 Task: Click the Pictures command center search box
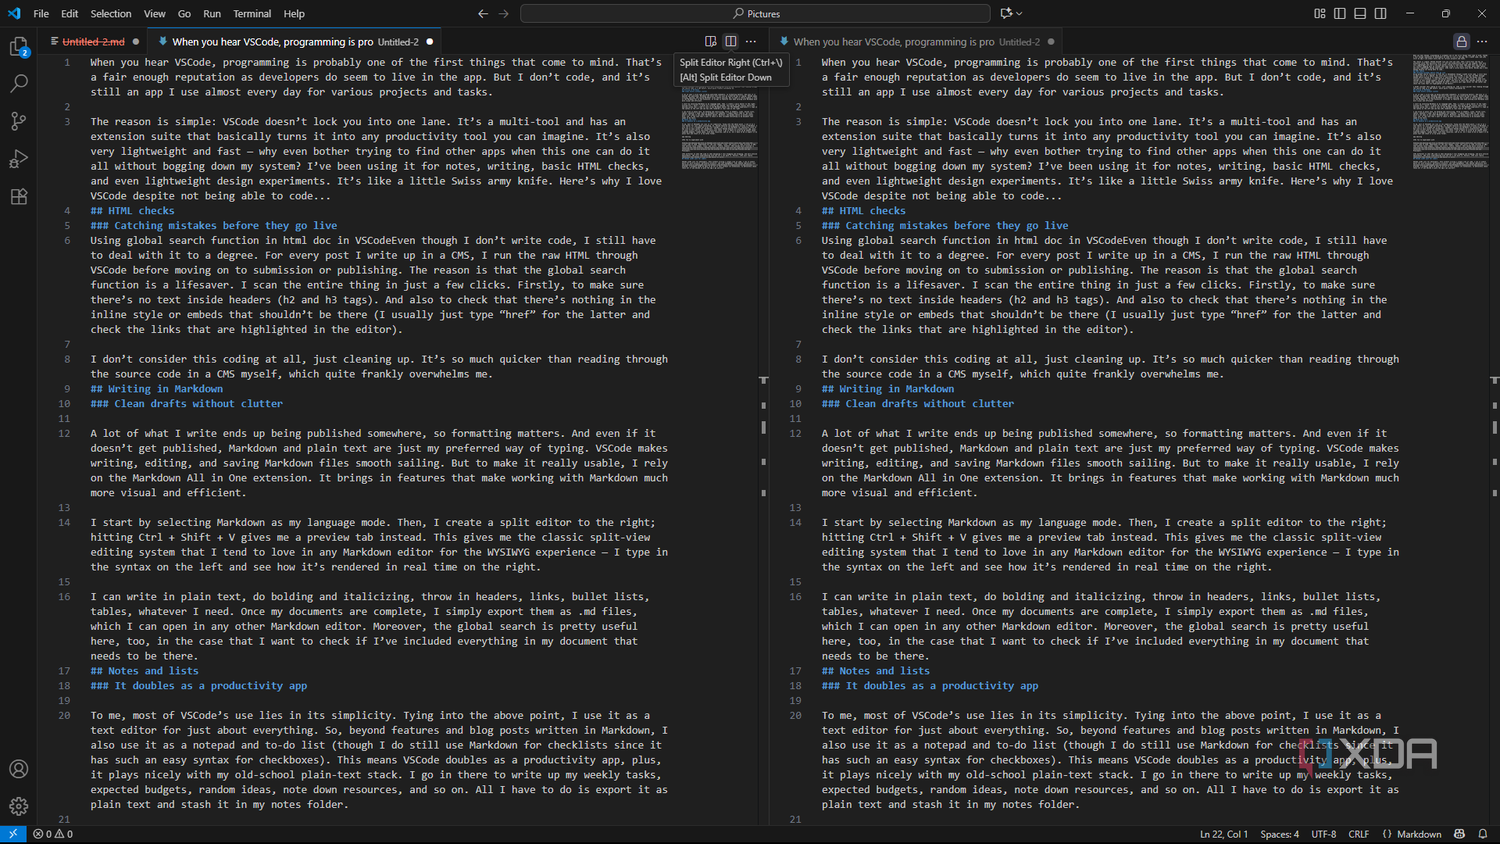(756, 13)
